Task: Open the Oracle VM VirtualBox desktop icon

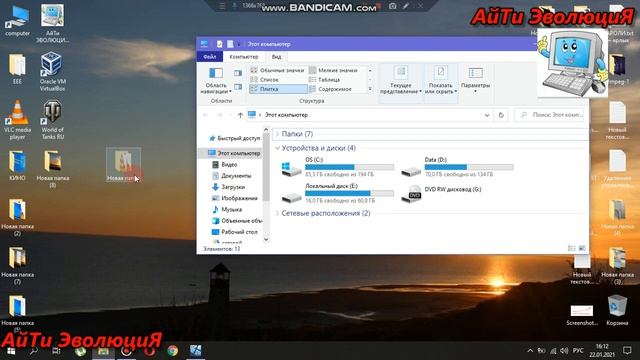Action: [52, 71]
